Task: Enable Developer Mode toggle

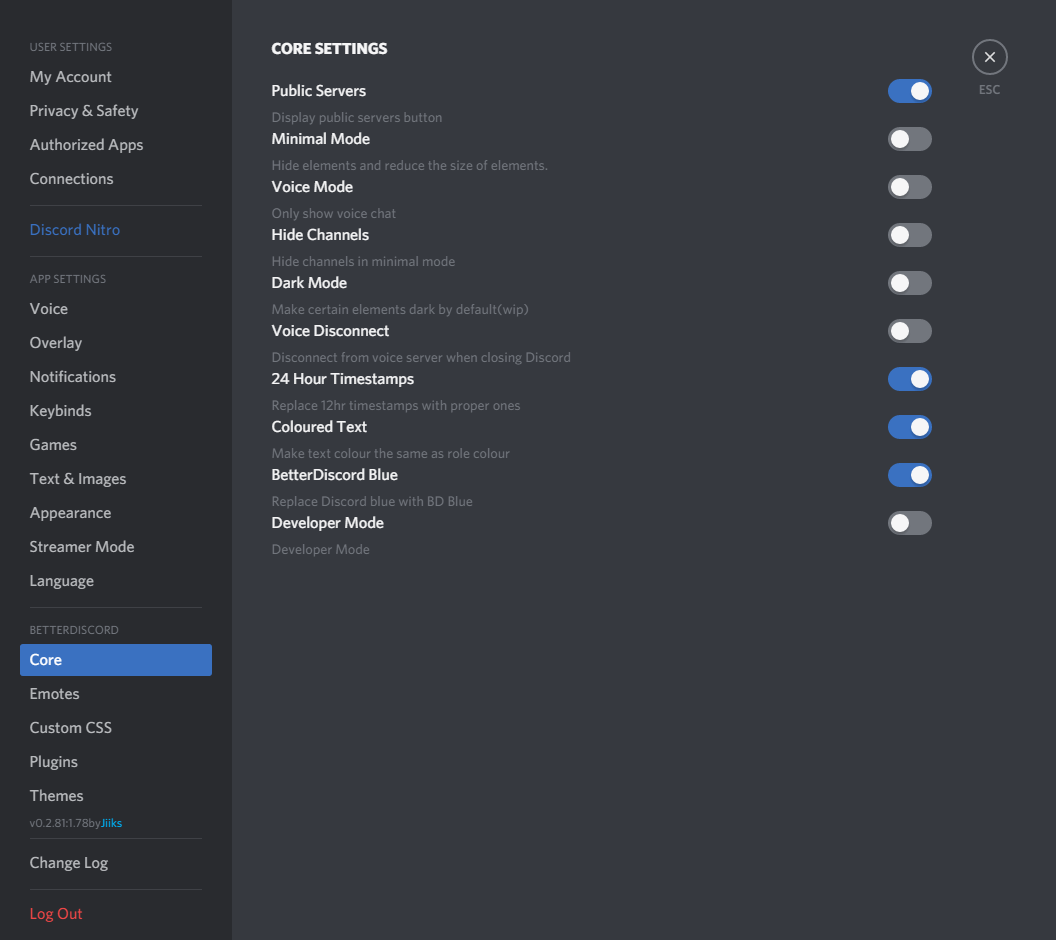Action: [909, 523]
